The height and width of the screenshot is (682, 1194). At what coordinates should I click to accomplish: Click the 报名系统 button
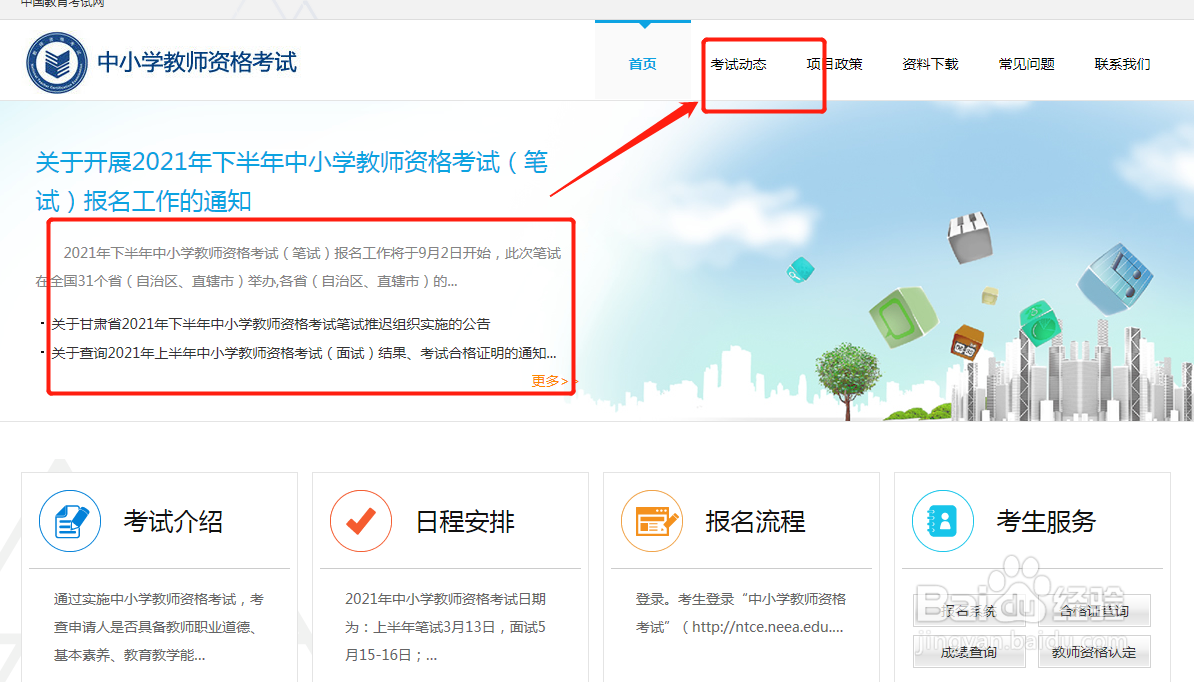pos(969,611)
